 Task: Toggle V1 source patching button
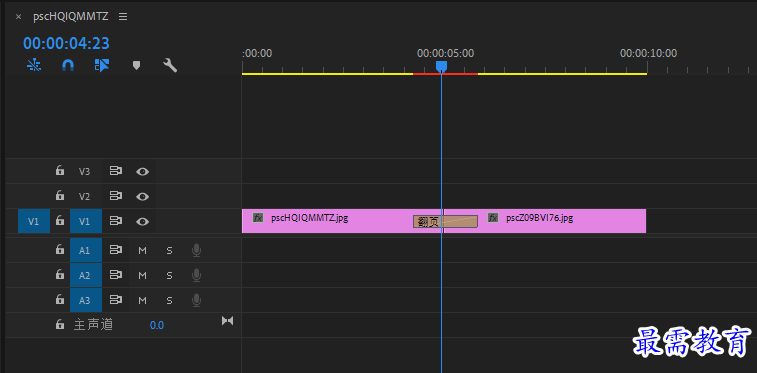click(33, 221)
